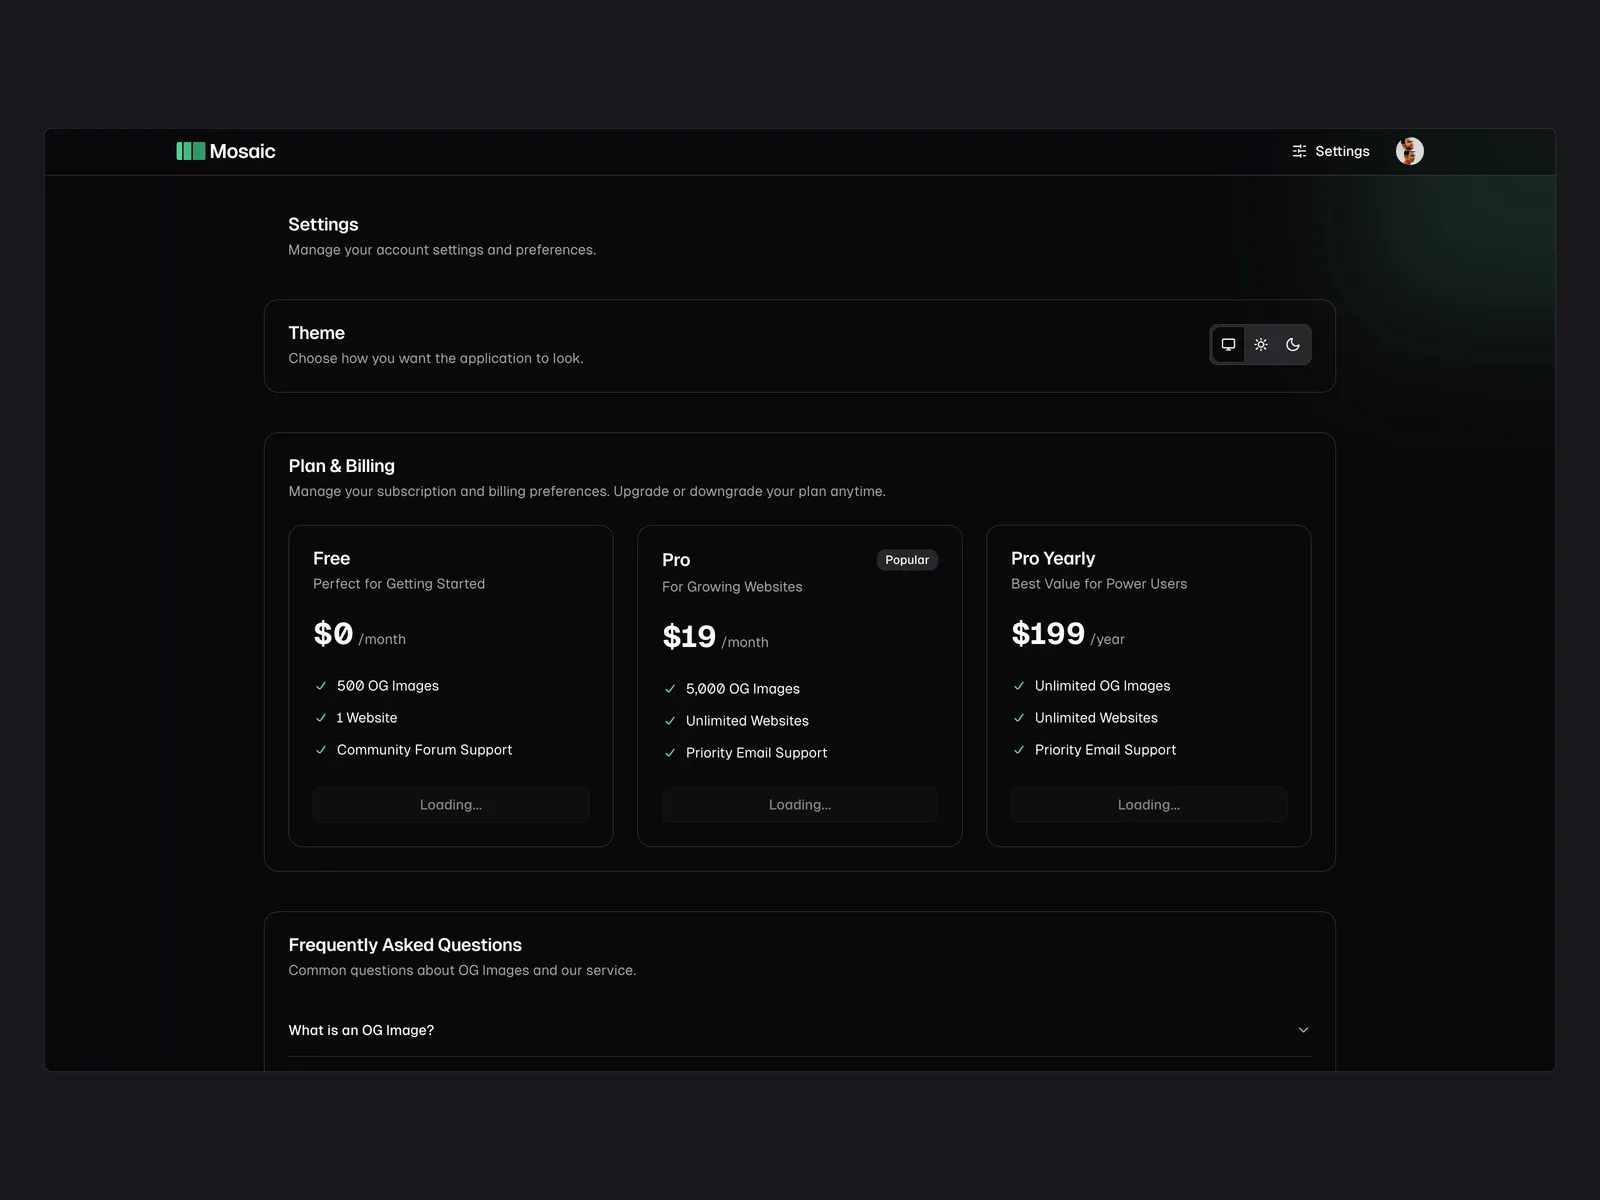1600x1200 pixels.
Task: Click checkmark beside Unlimited OG Images
Action: pyautogui.click(x=1019, y=686)
